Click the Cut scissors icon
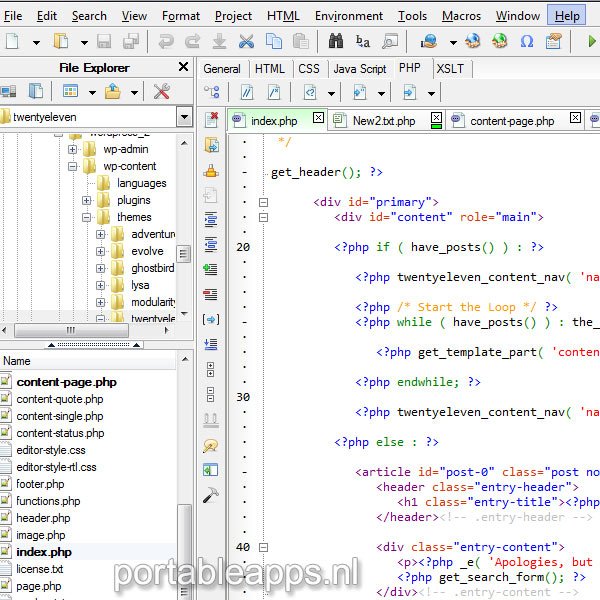Image resolution: width=600 pixels, height=600 pixels. point(246,42)
